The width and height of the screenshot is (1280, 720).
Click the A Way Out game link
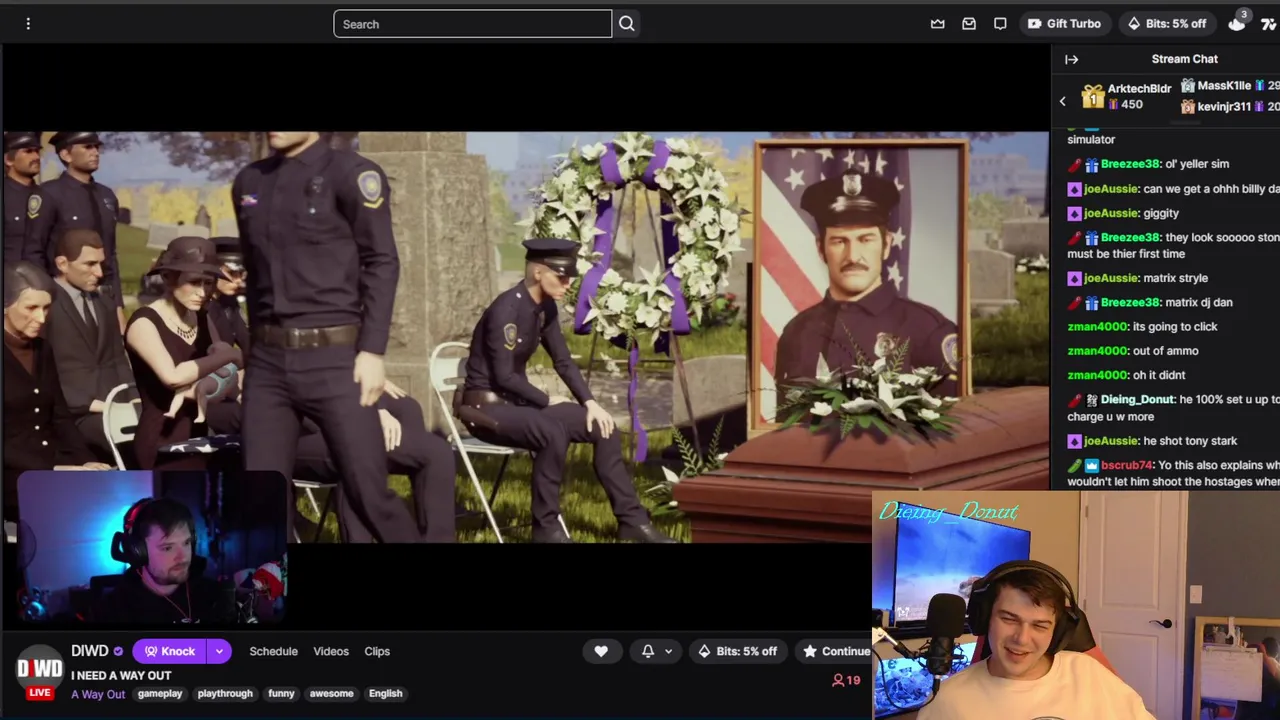point(98,694)
